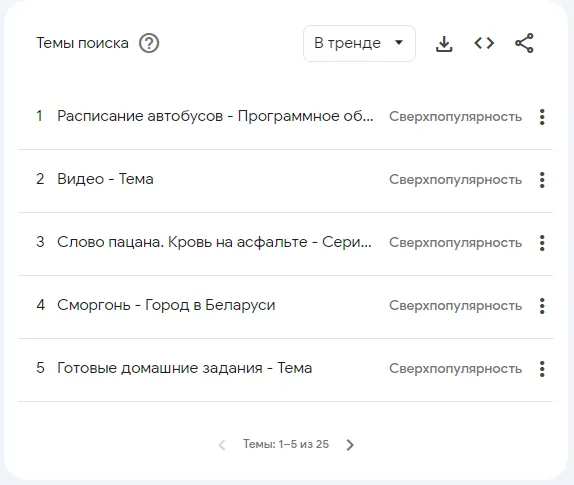Open more options for Готовые домашние задания row
The width and height of the screenshot is (574, 485).
pos(542,369)
